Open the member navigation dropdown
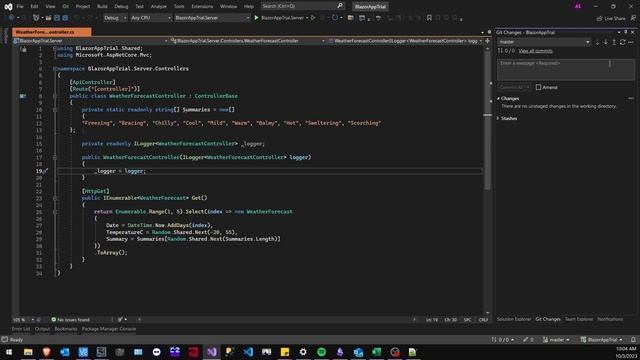640x360 pixels. pyautogui.click(x=405, y=41)
